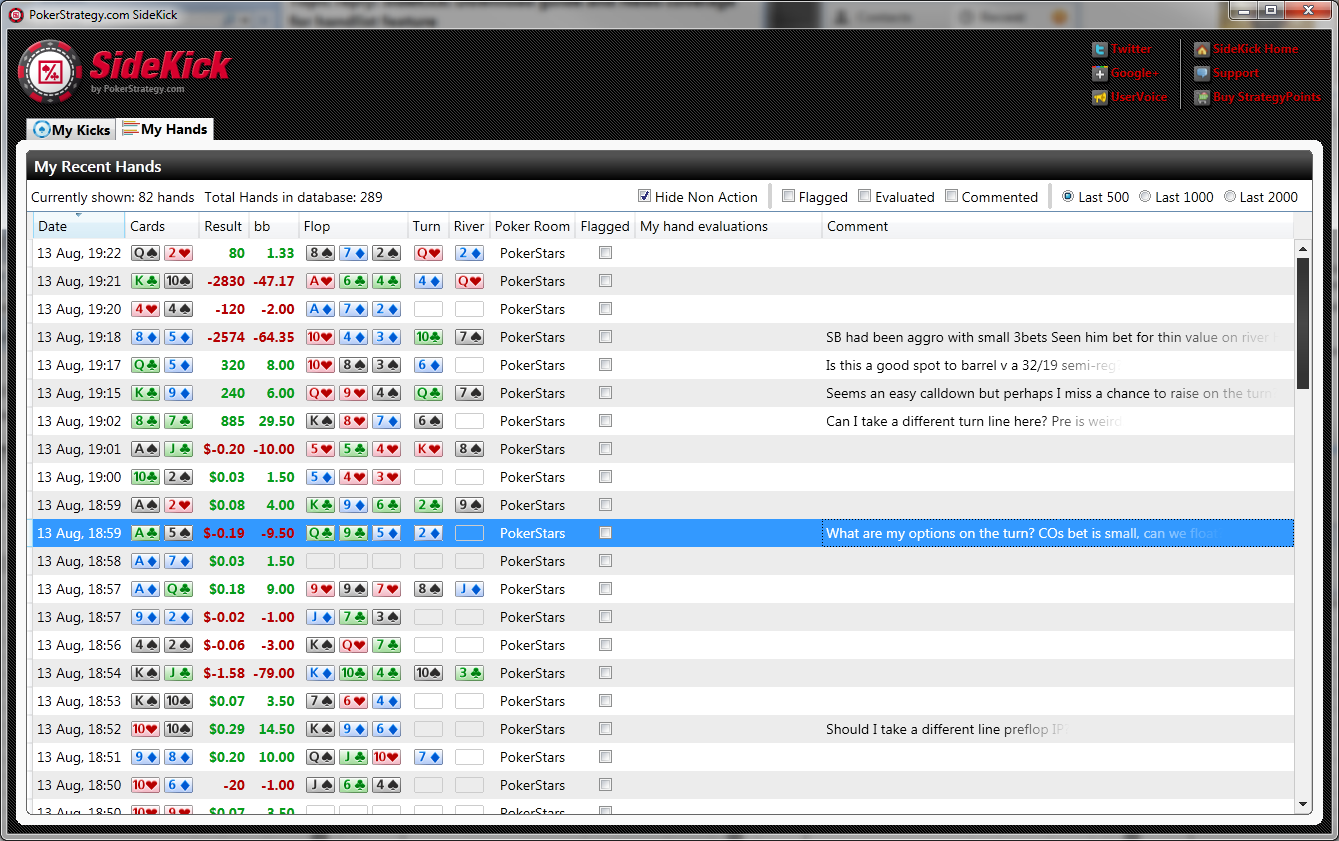1339x841 pixels.
Task: Switch to the My Hands tab
Action: pyautogui.click(x=165, y=129)
